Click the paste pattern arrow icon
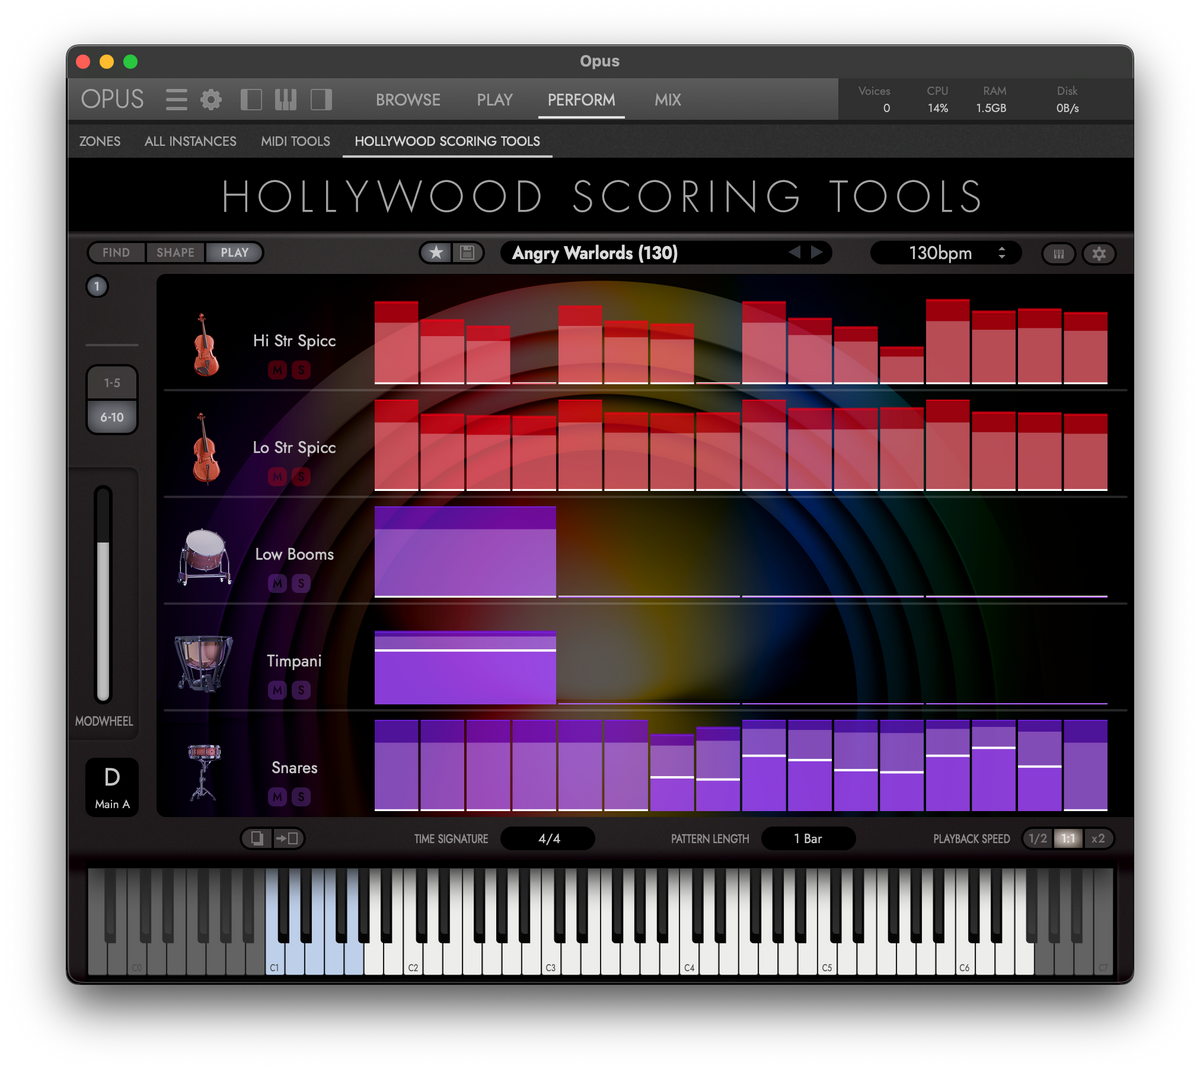The width and height of the screenshot is (1200, 1072). pos(288,838)
